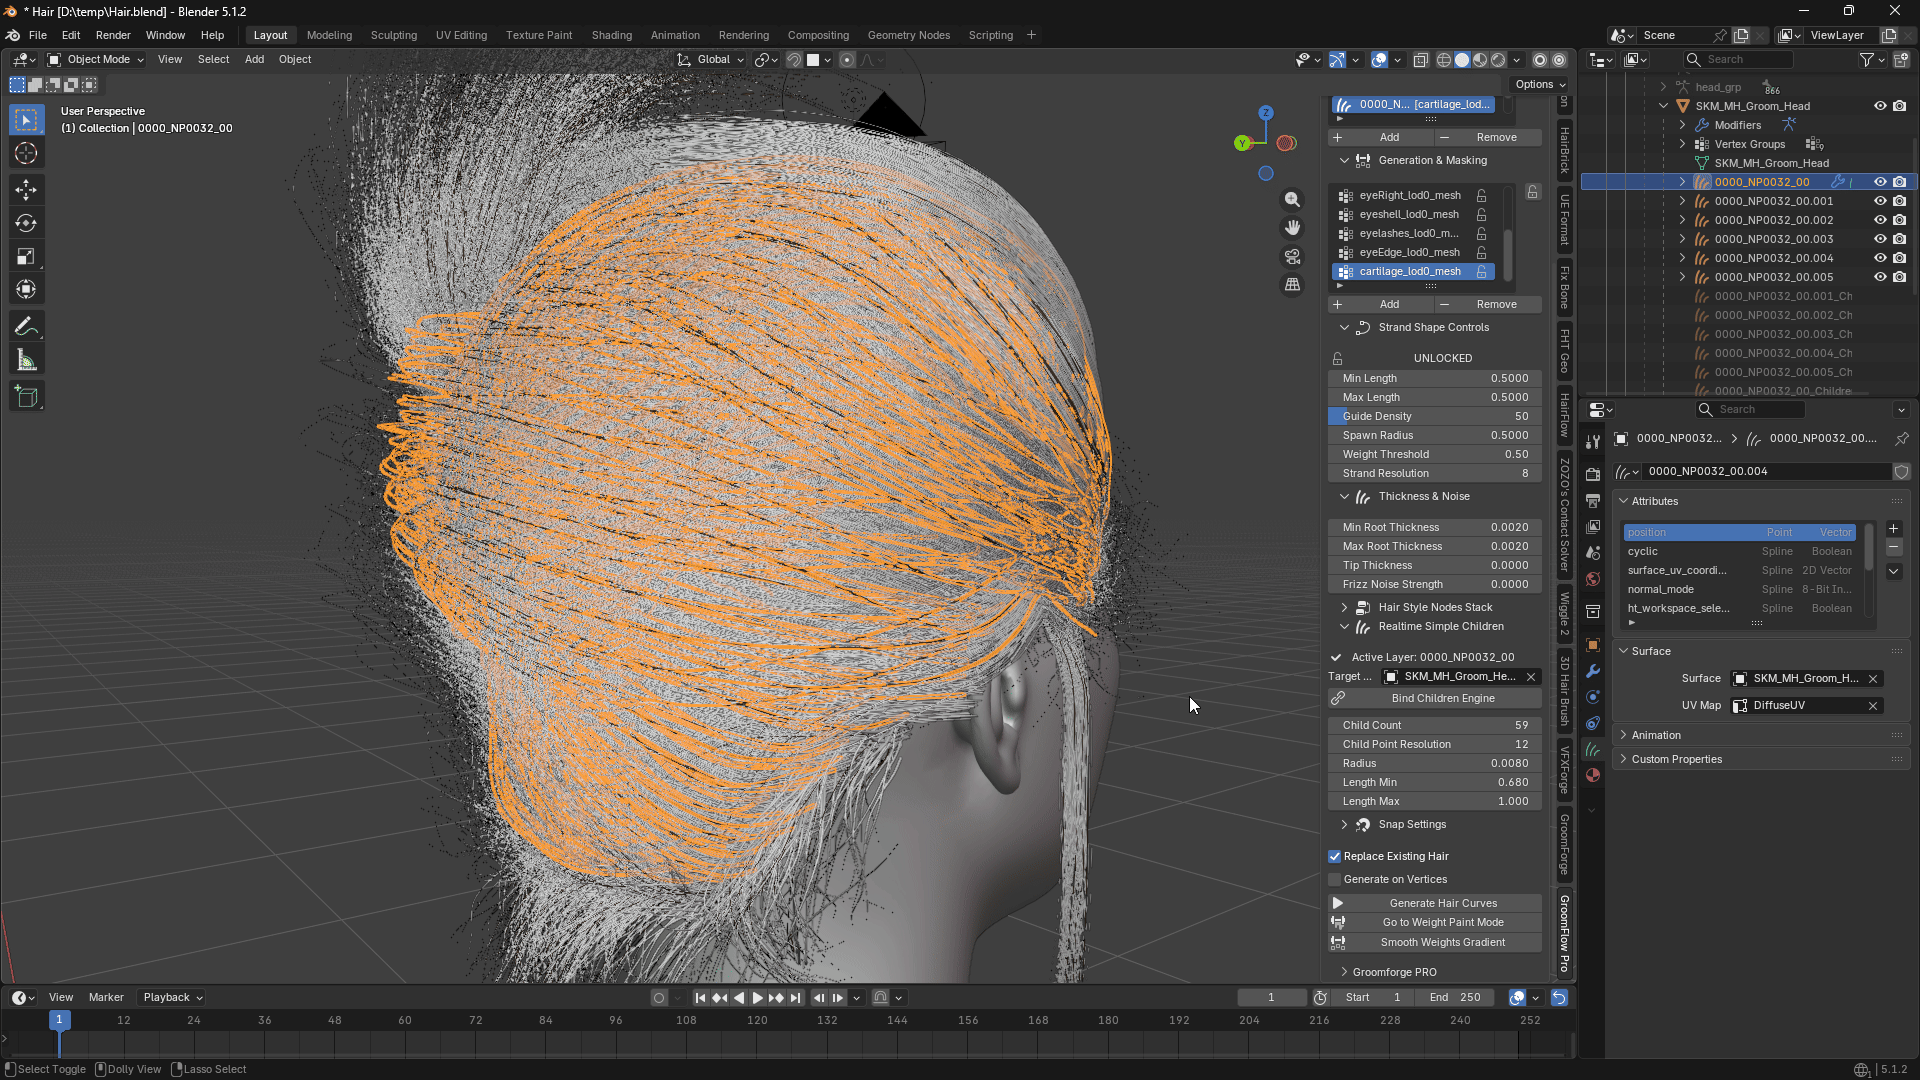
Task: Open viewport Select menu
Action: 213,60
